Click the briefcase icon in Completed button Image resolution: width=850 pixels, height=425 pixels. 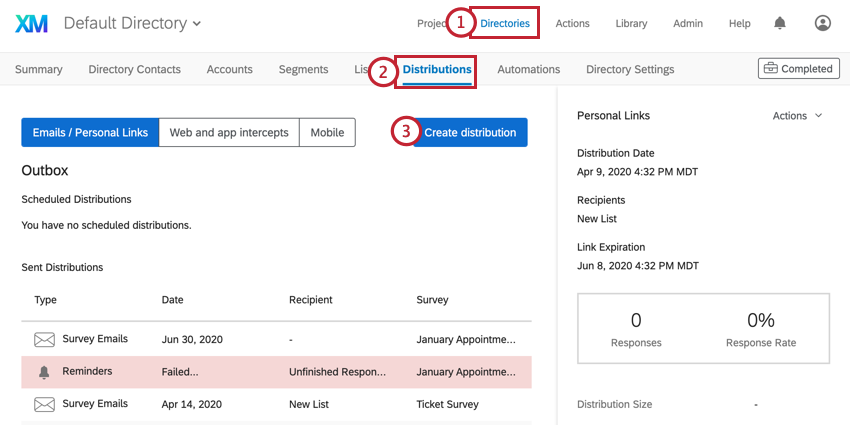(x=770, y=69)
